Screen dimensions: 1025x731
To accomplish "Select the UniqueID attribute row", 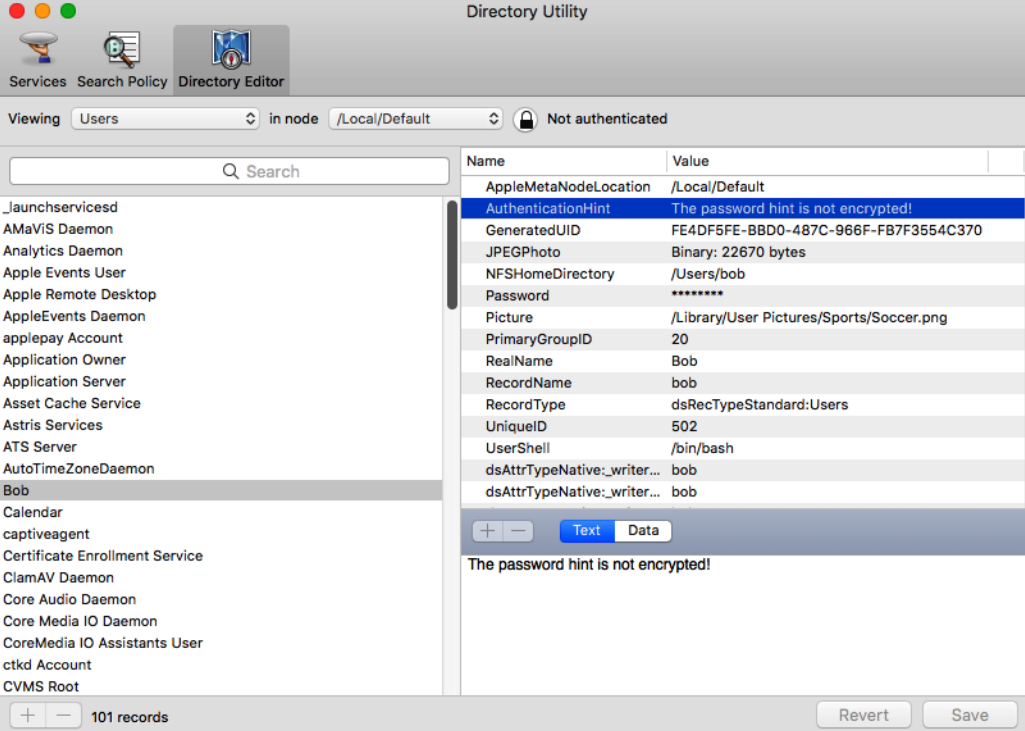I will pos(743,426).
